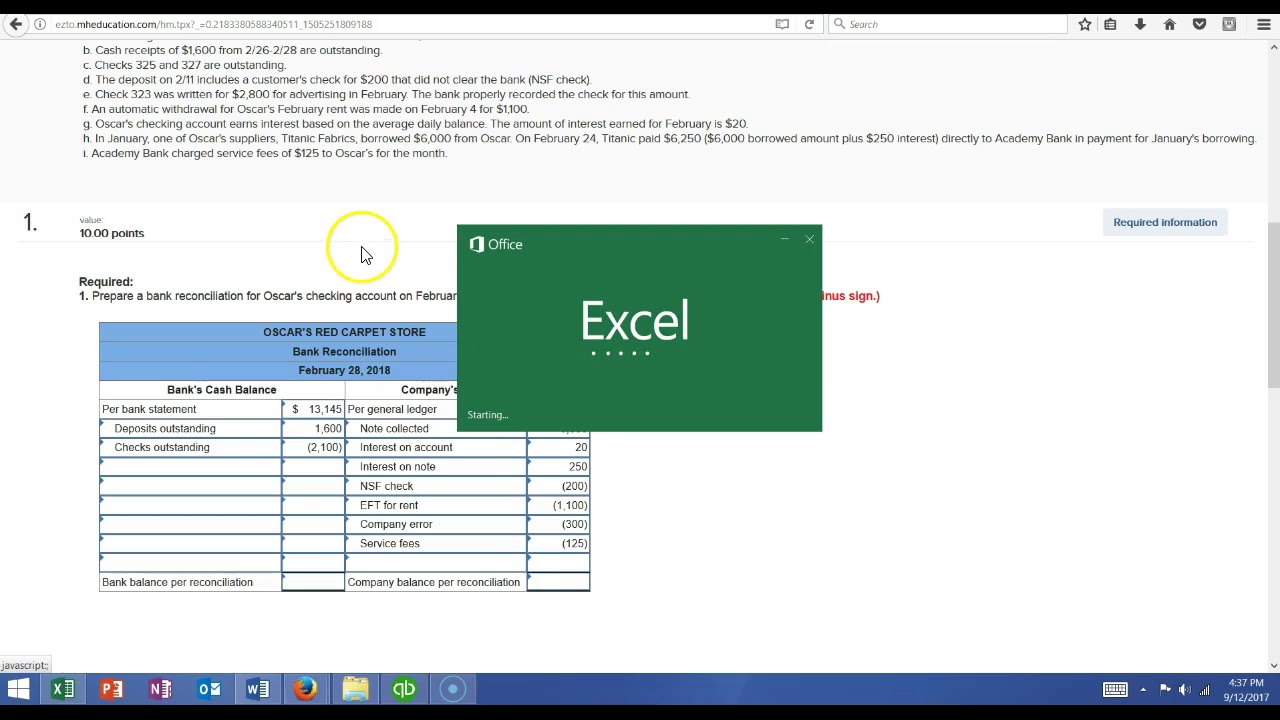The image size is (1280, 720).
Task: Click the extension icon beside Pocket
Action: point(1229,24)
